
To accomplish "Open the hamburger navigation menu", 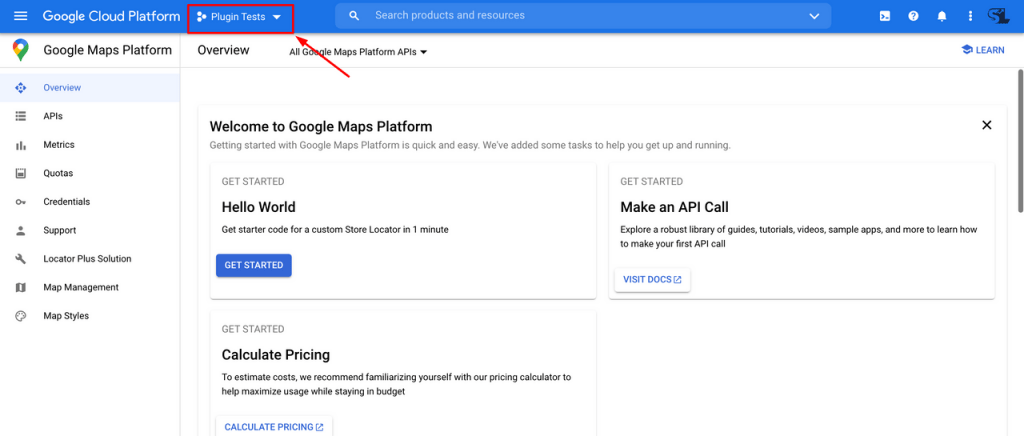I will coord(20,16).
